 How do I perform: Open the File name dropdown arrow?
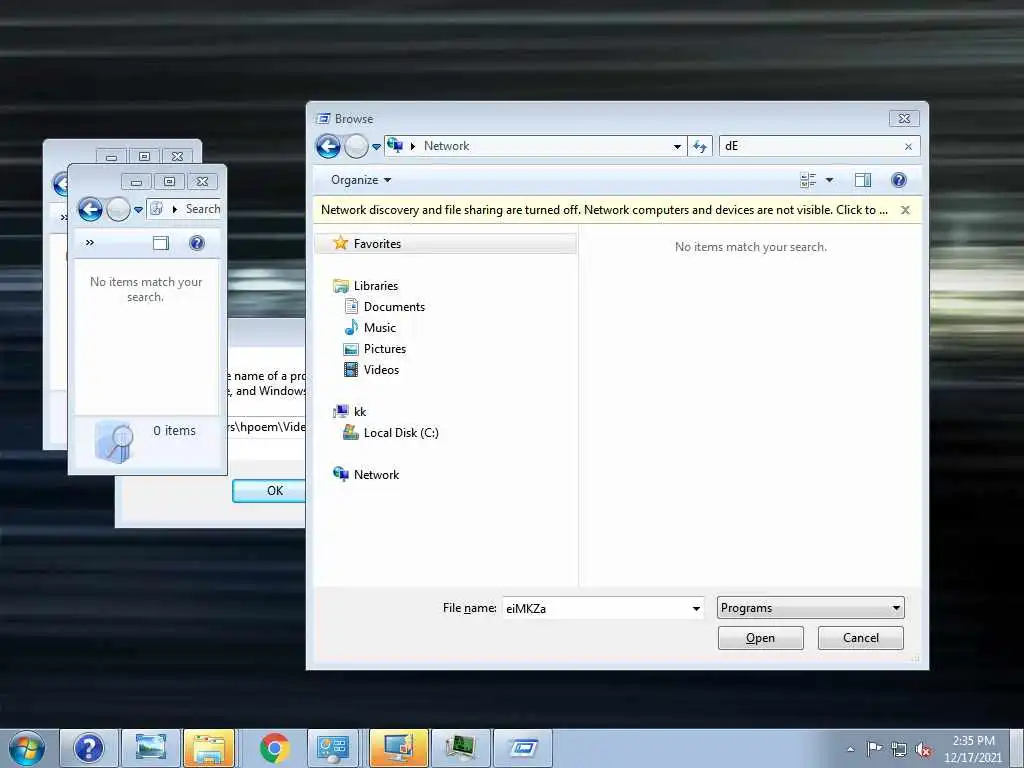[x=696, y=609]
